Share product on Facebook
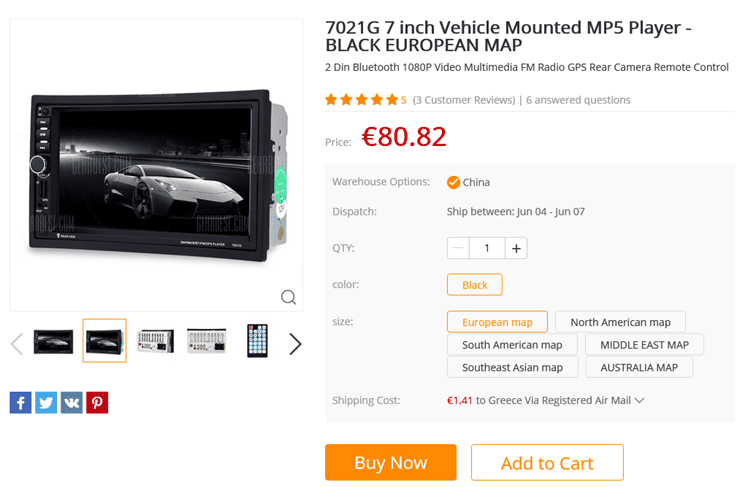This screenshot has width=750, height=487. click(21, 402)
